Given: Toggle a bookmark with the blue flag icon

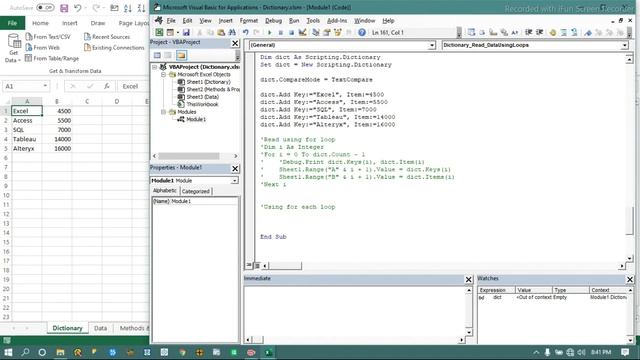Looking at the screenshot, I should coord(588,33).
